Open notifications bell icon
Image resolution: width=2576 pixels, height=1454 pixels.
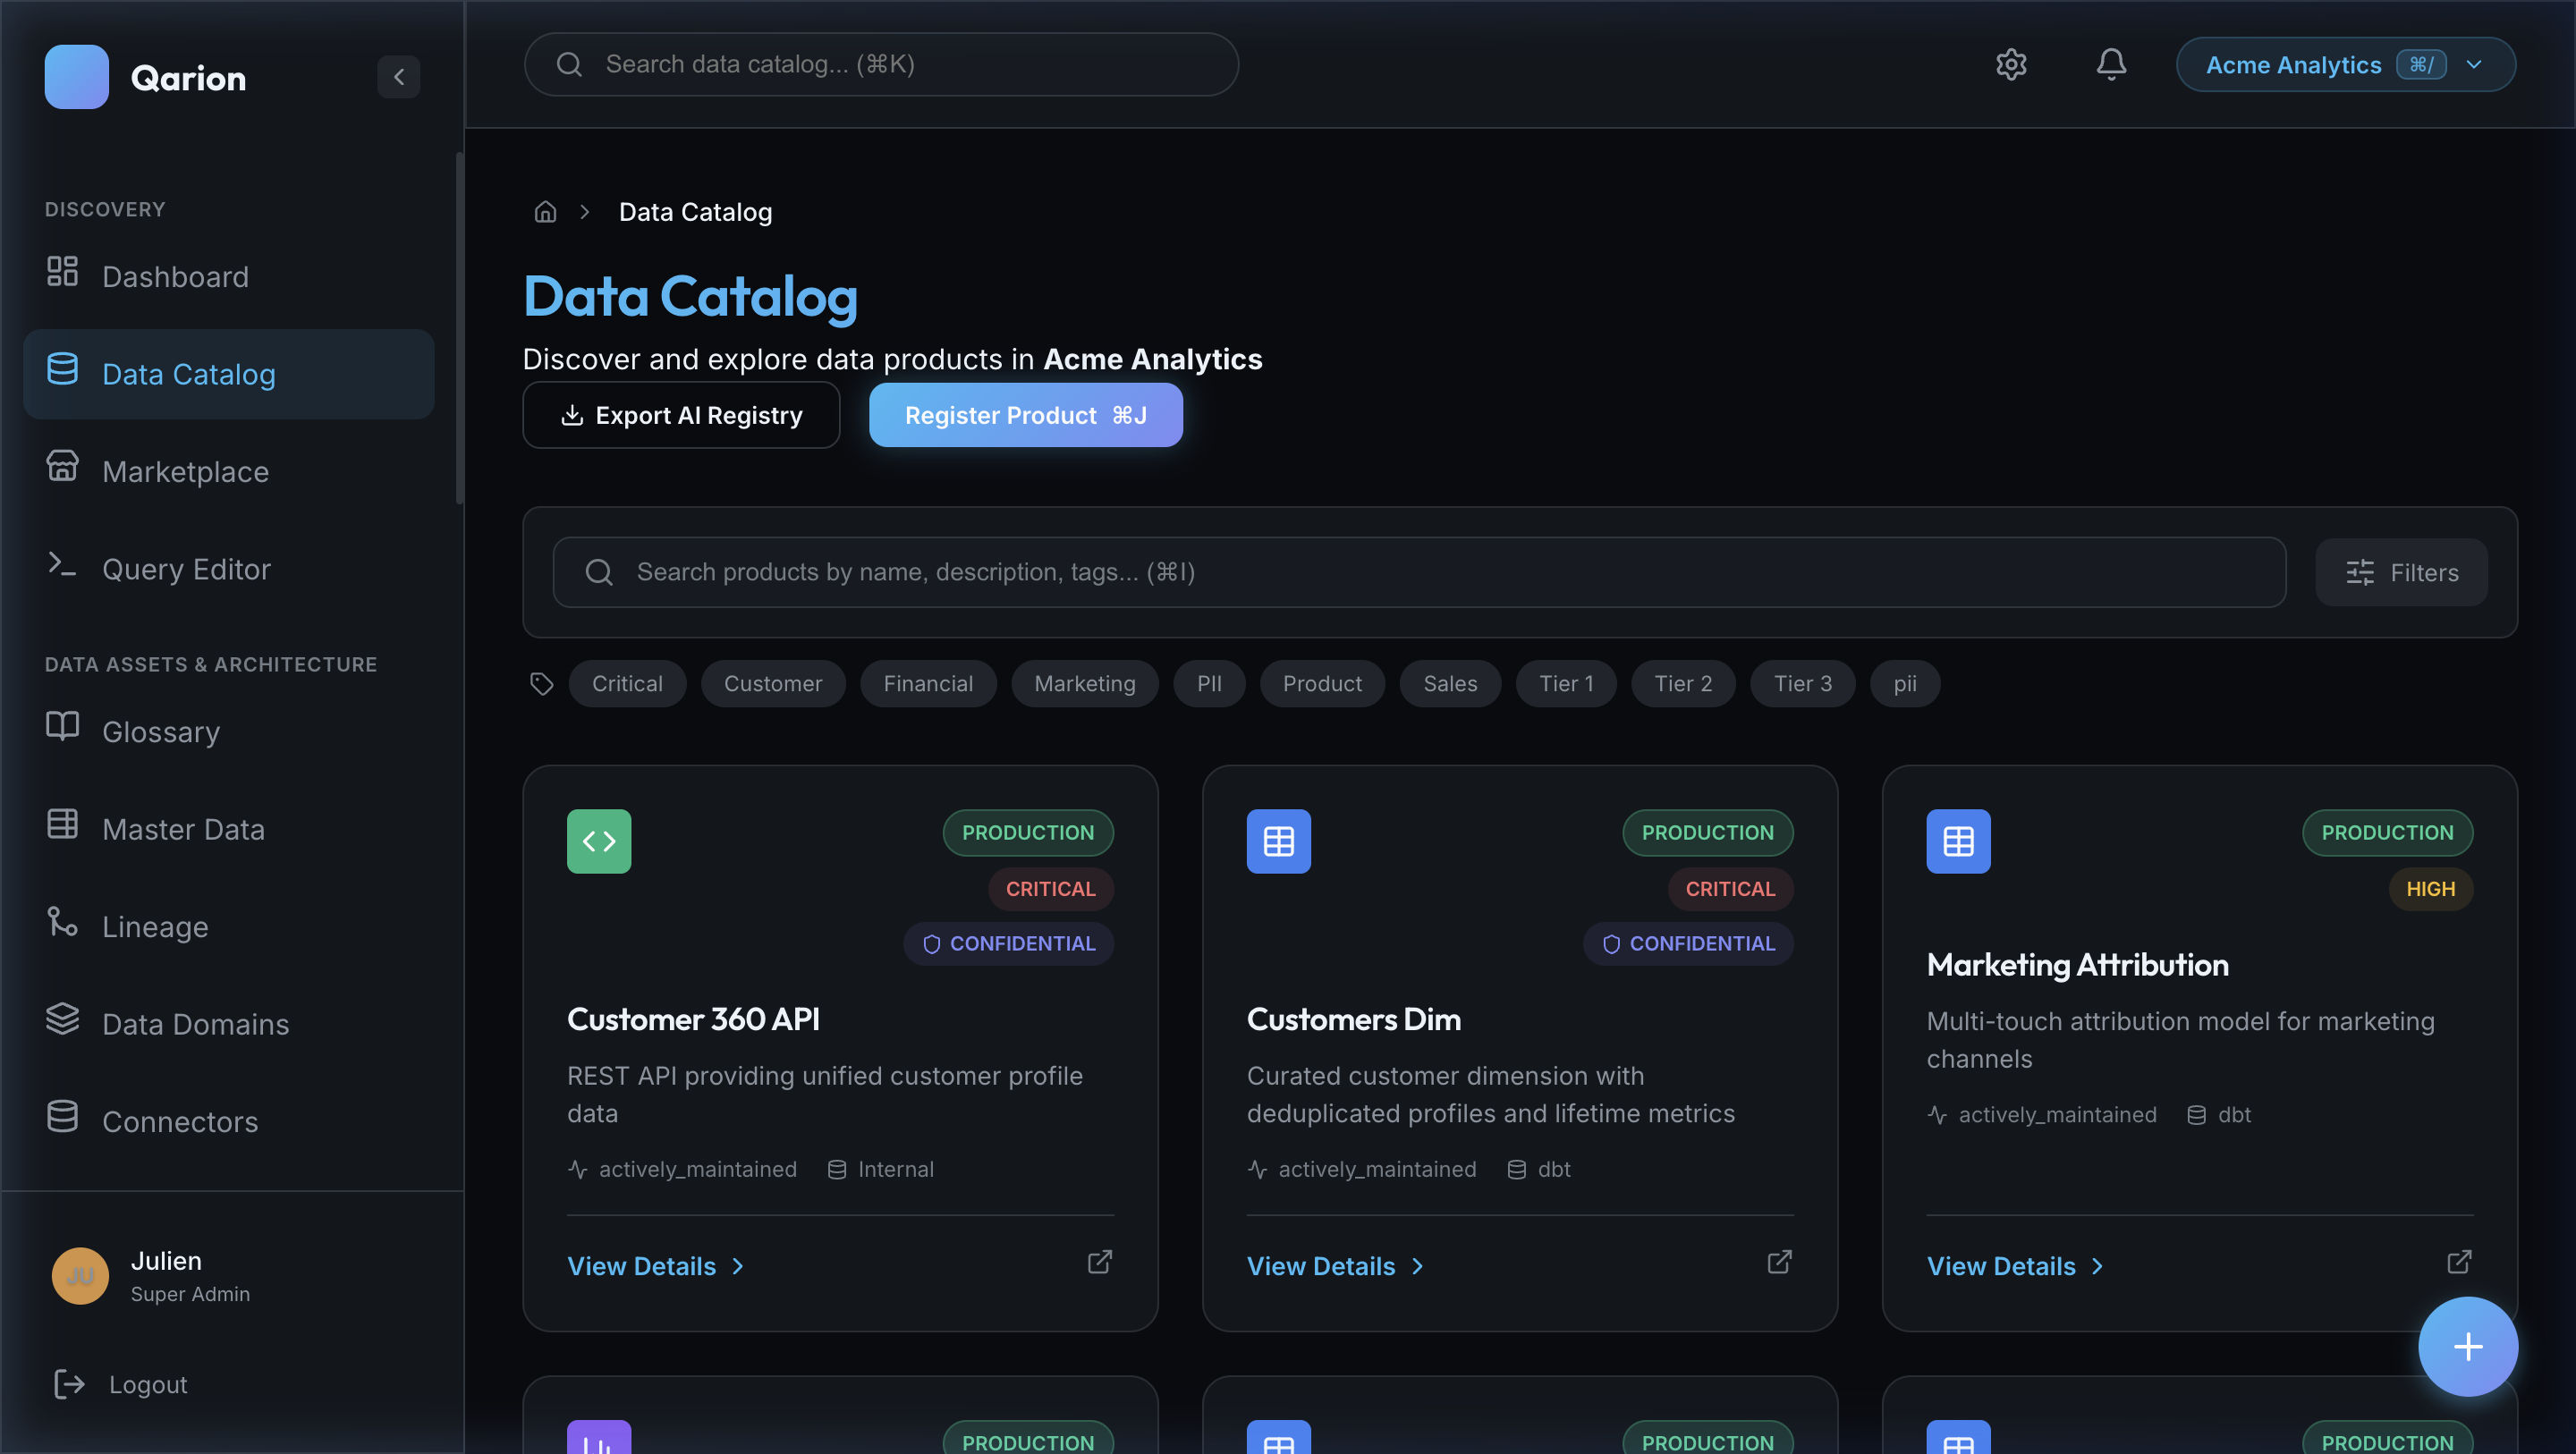2110,64
